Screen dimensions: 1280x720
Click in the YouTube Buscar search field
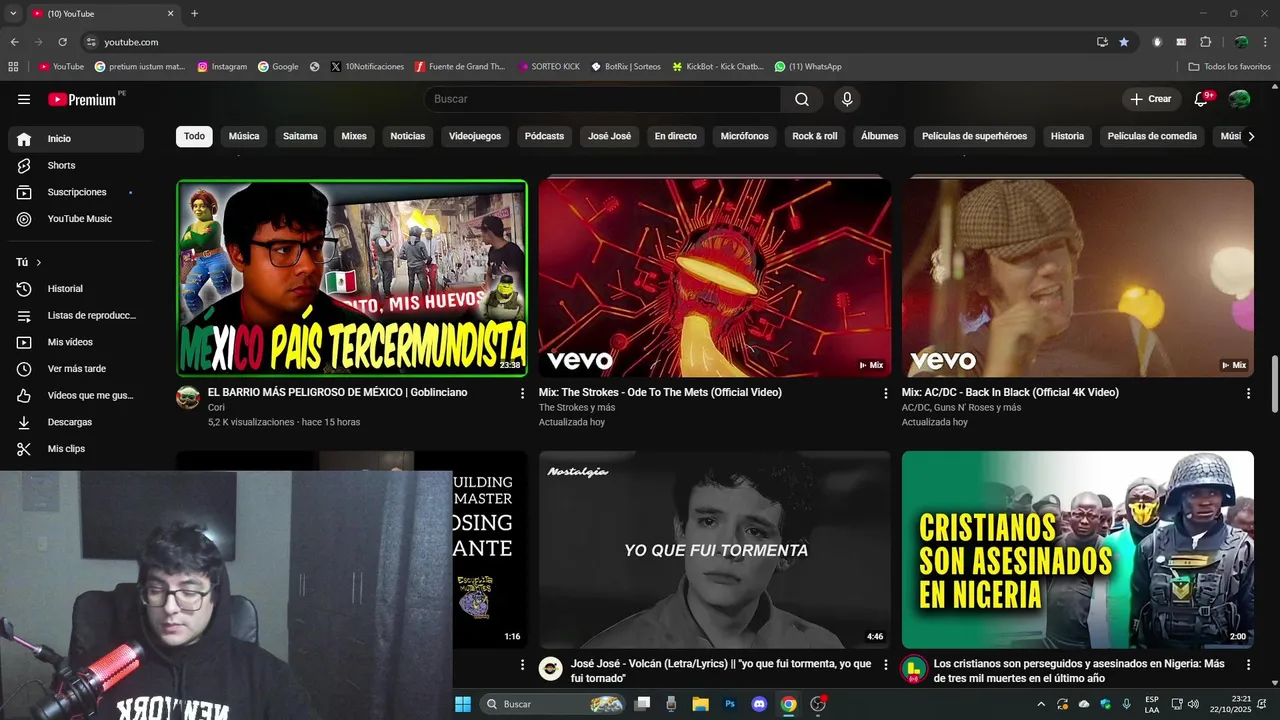point(603,99)
